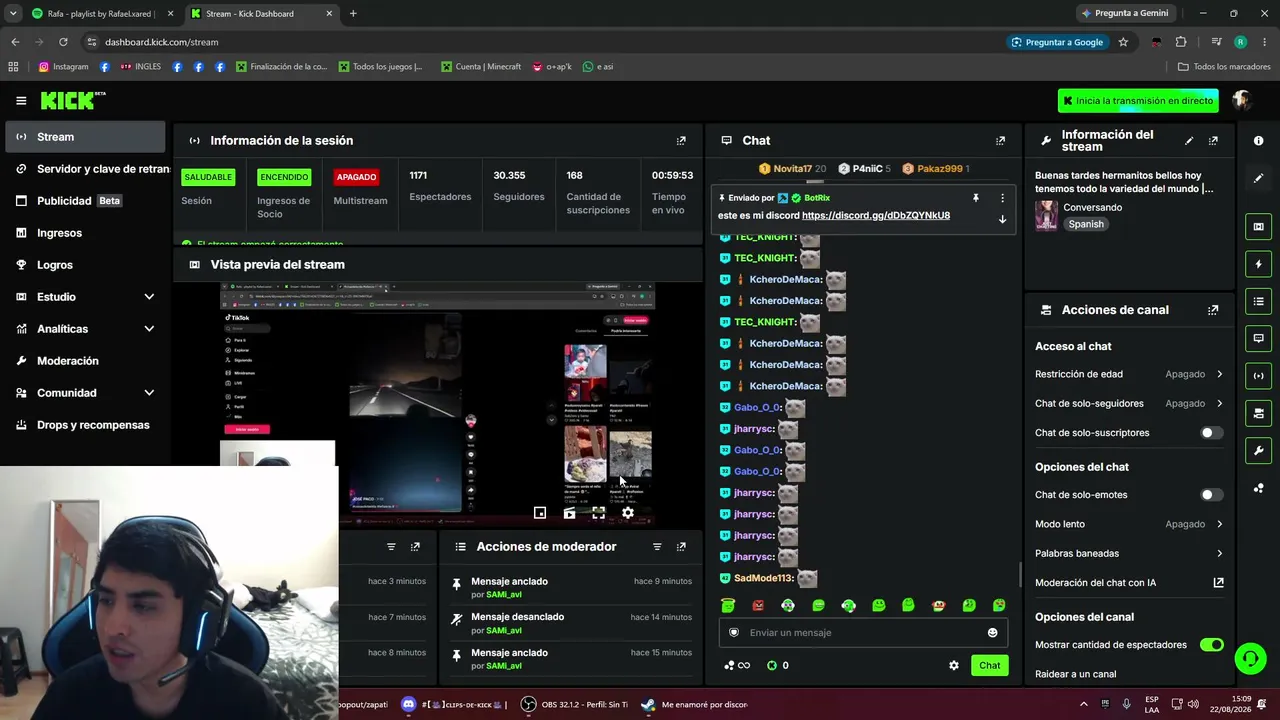Switch to the Rafa playlist browser tab
The image size is (1280, 720).
[101, 14]
